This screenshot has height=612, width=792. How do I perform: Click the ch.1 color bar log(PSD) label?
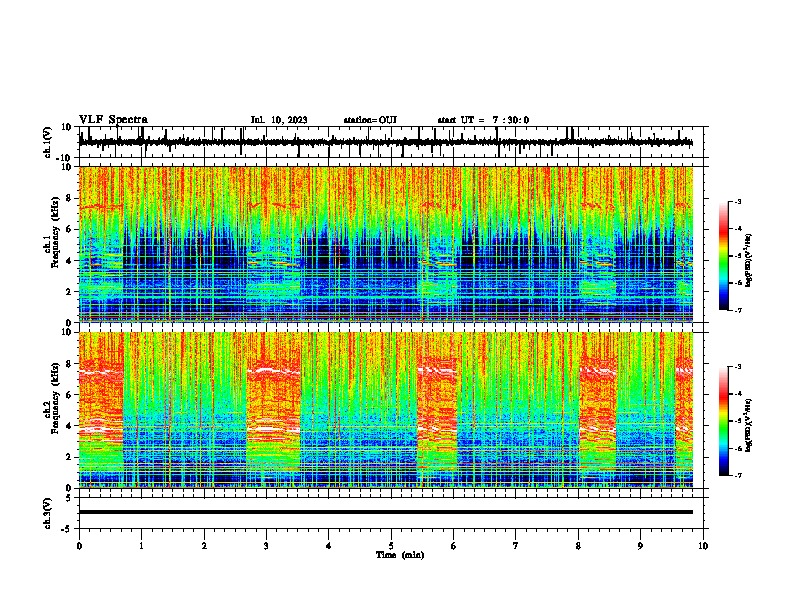(748, 260)
